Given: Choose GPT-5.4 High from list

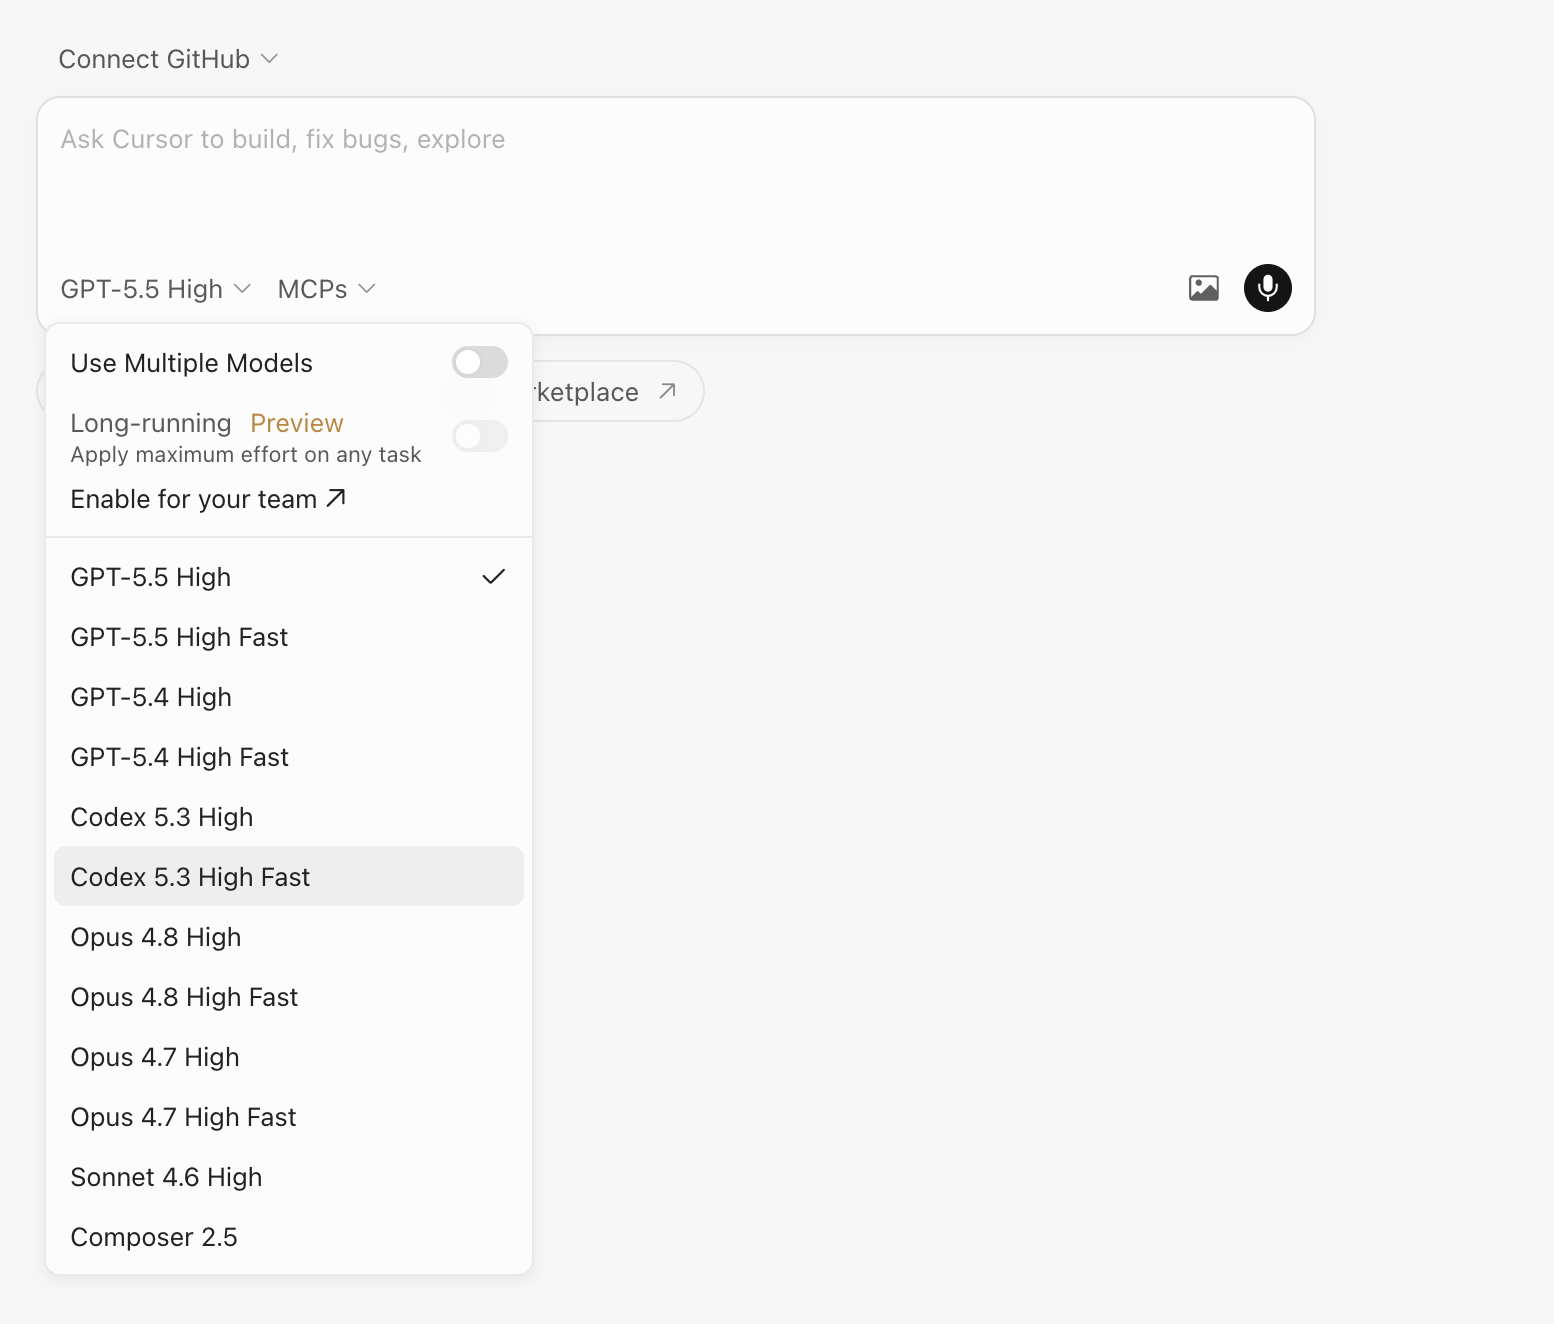Looking at the screenshot, I should 289,697.
